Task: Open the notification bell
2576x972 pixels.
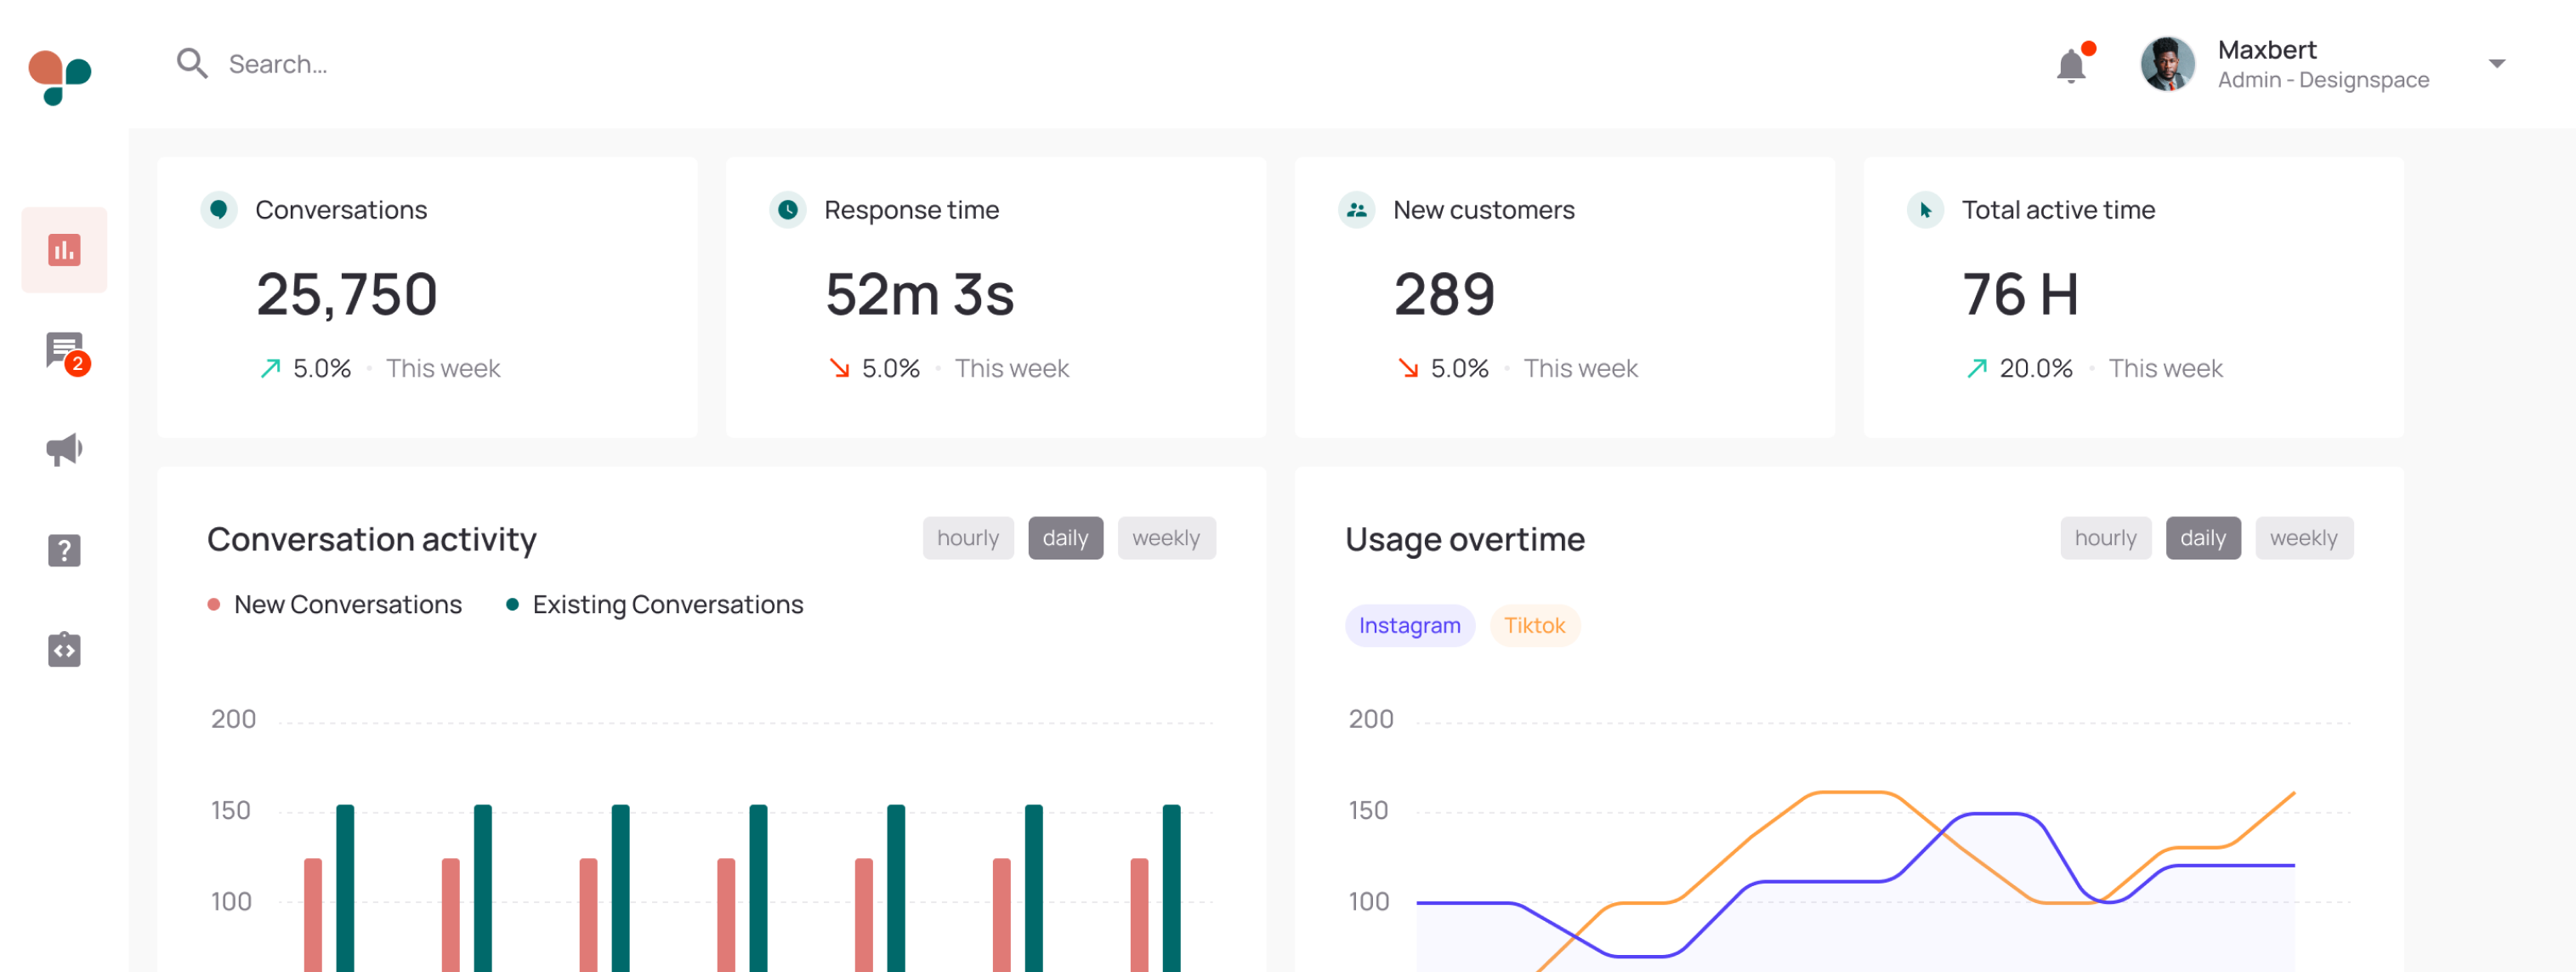Action: coord(2071,64)
